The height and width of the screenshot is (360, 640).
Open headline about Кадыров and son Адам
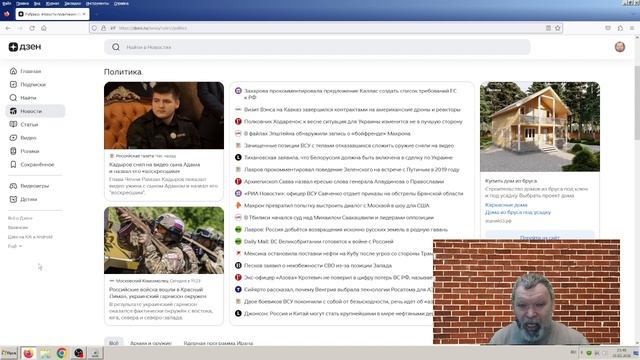(155, 168)
